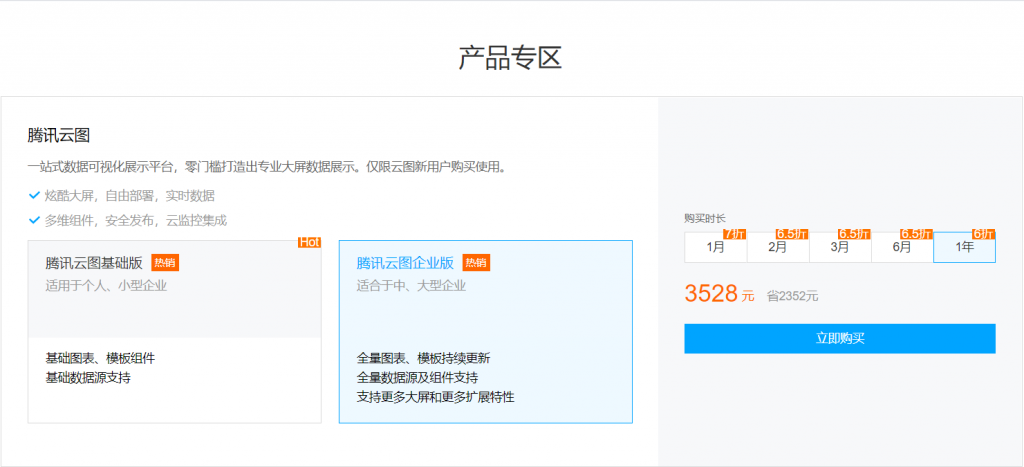Image resolution: width=1024 pixels, height=467 pixels.
Task: Choose the 2月 purchase duration
Action: point(778,248)
